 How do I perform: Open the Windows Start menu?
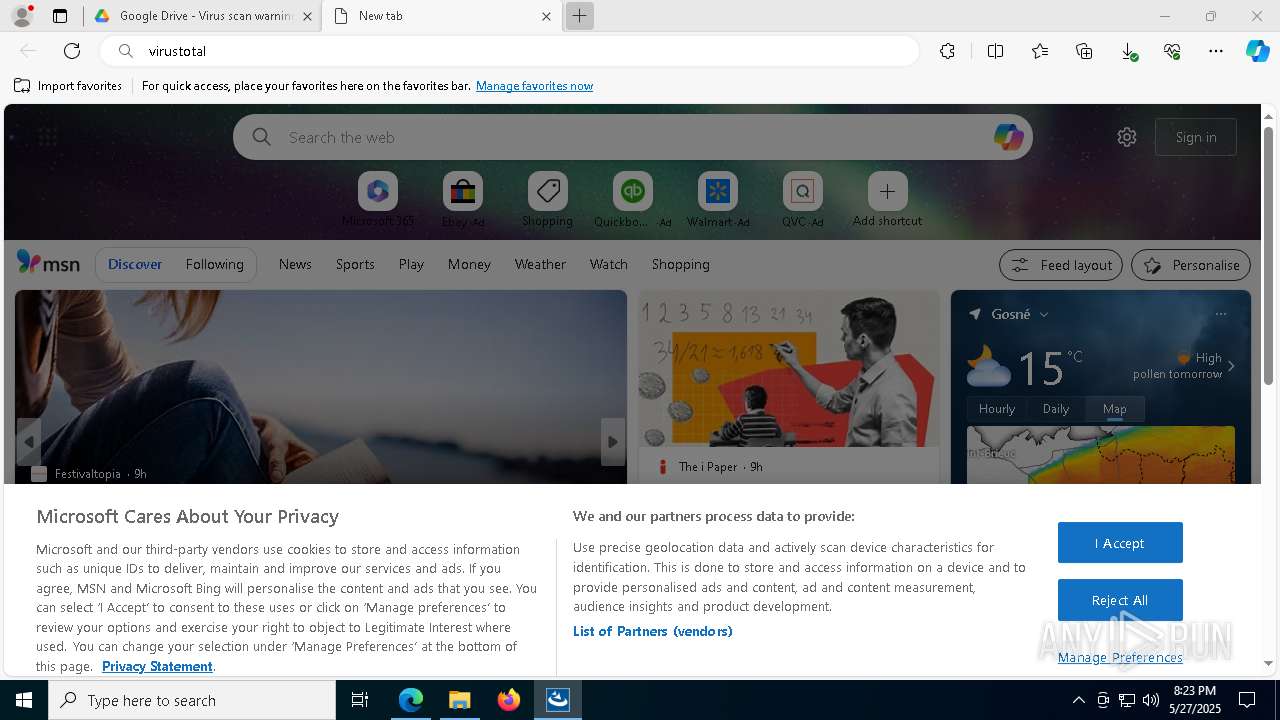[24, 700]
